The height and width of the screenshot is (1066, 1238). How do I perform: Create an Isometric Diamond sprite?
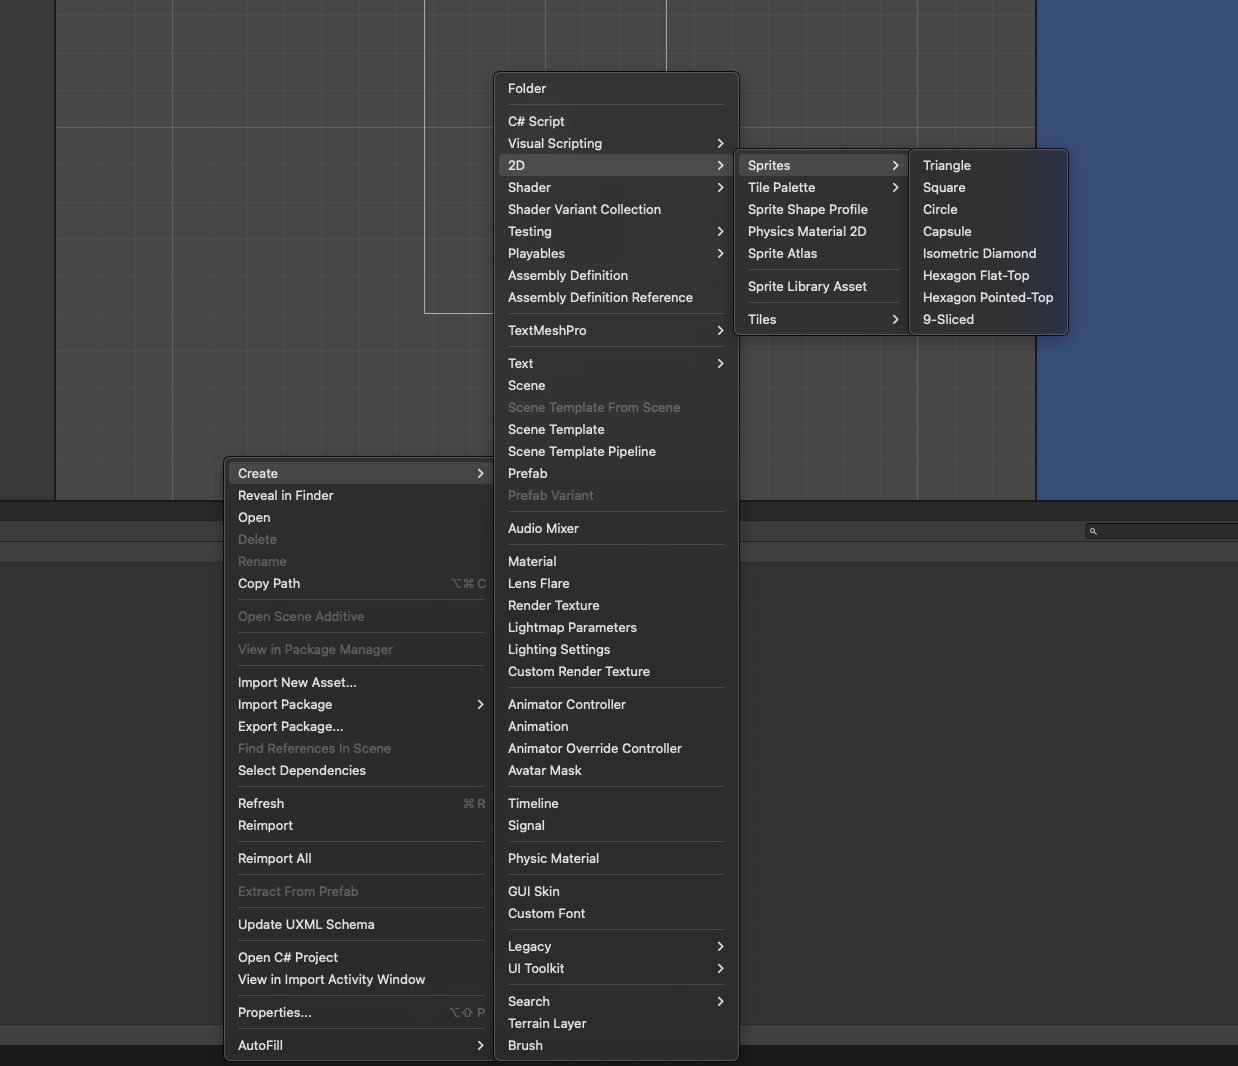point(989,253)
